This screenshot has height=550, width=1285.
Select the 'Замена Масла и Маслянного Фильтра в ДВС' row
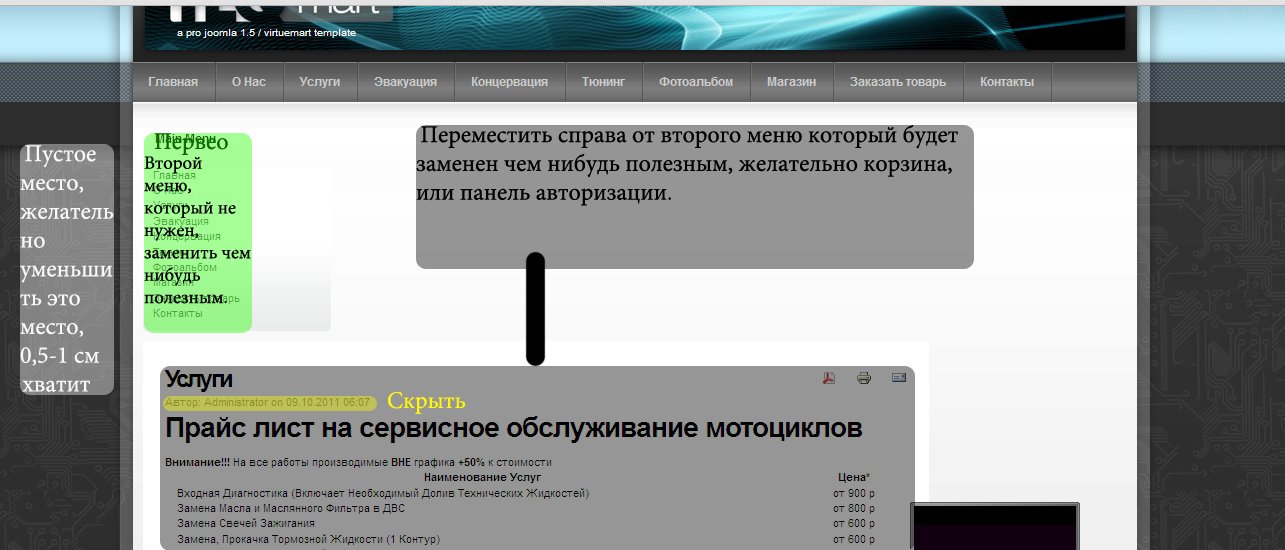point(291,508)
